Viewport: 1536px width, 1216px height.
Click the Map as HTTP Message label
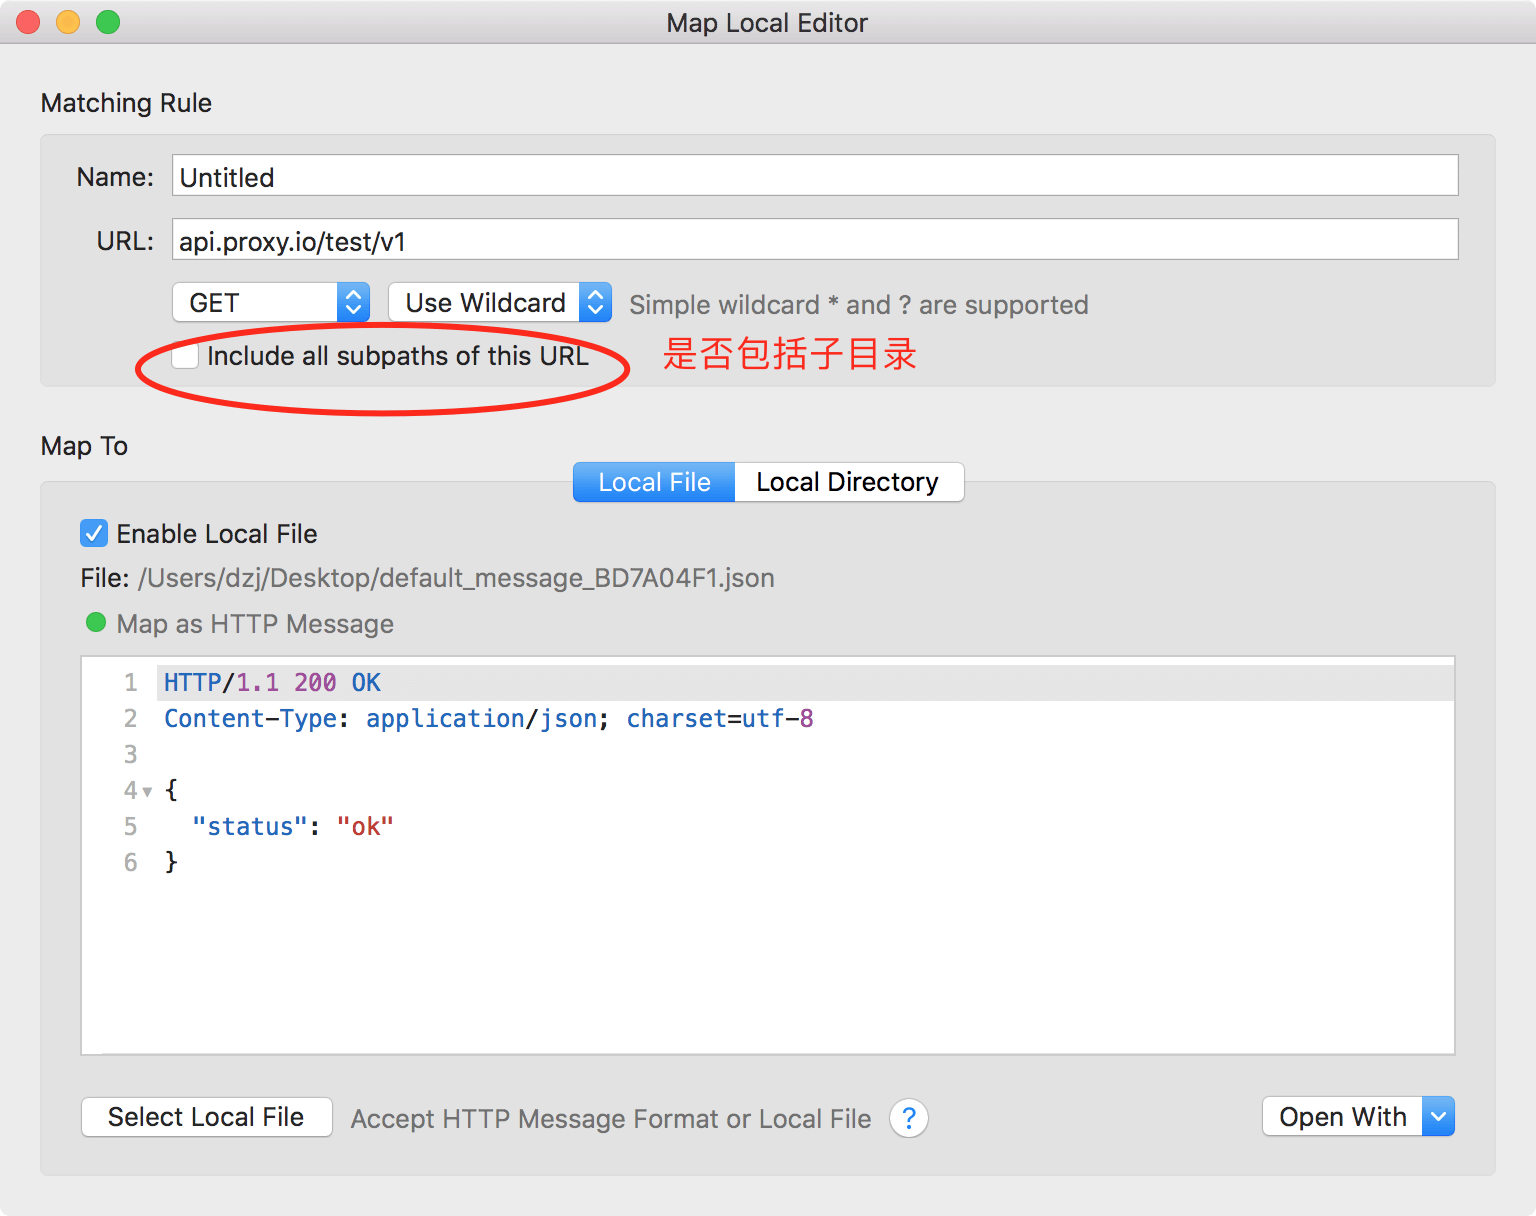[255, 624]
